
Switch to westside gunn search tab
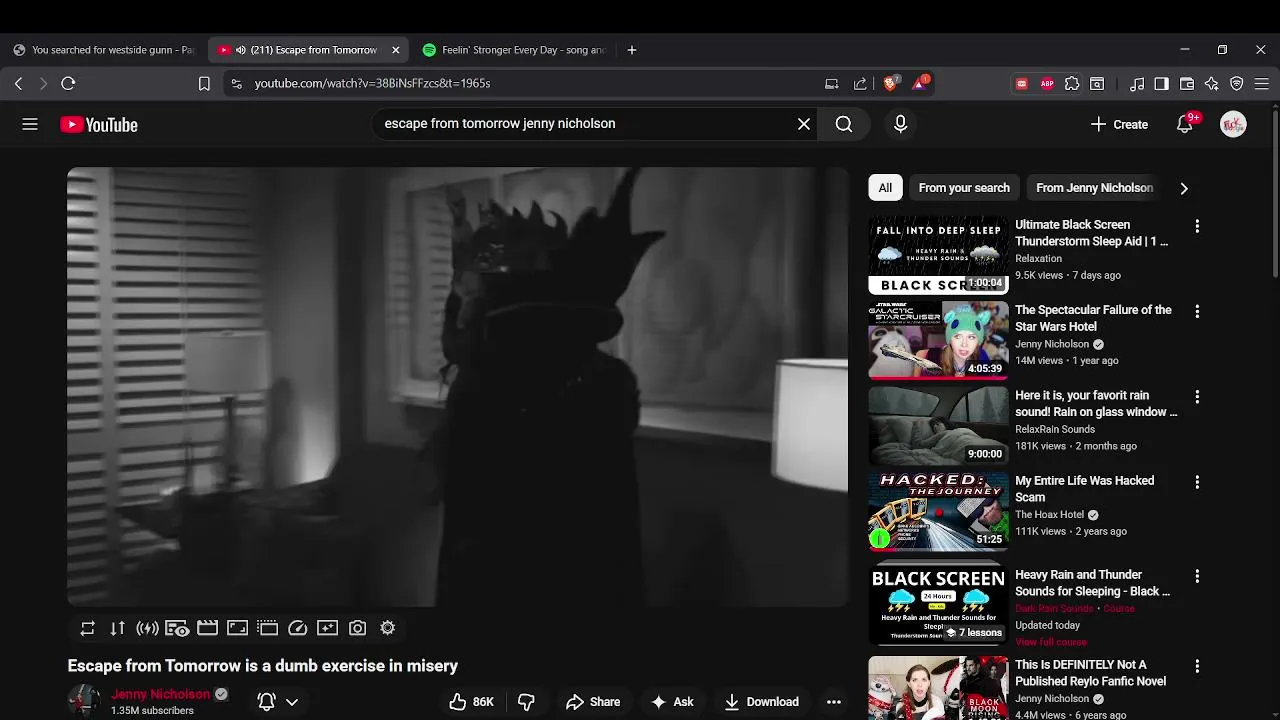(104, 50)
